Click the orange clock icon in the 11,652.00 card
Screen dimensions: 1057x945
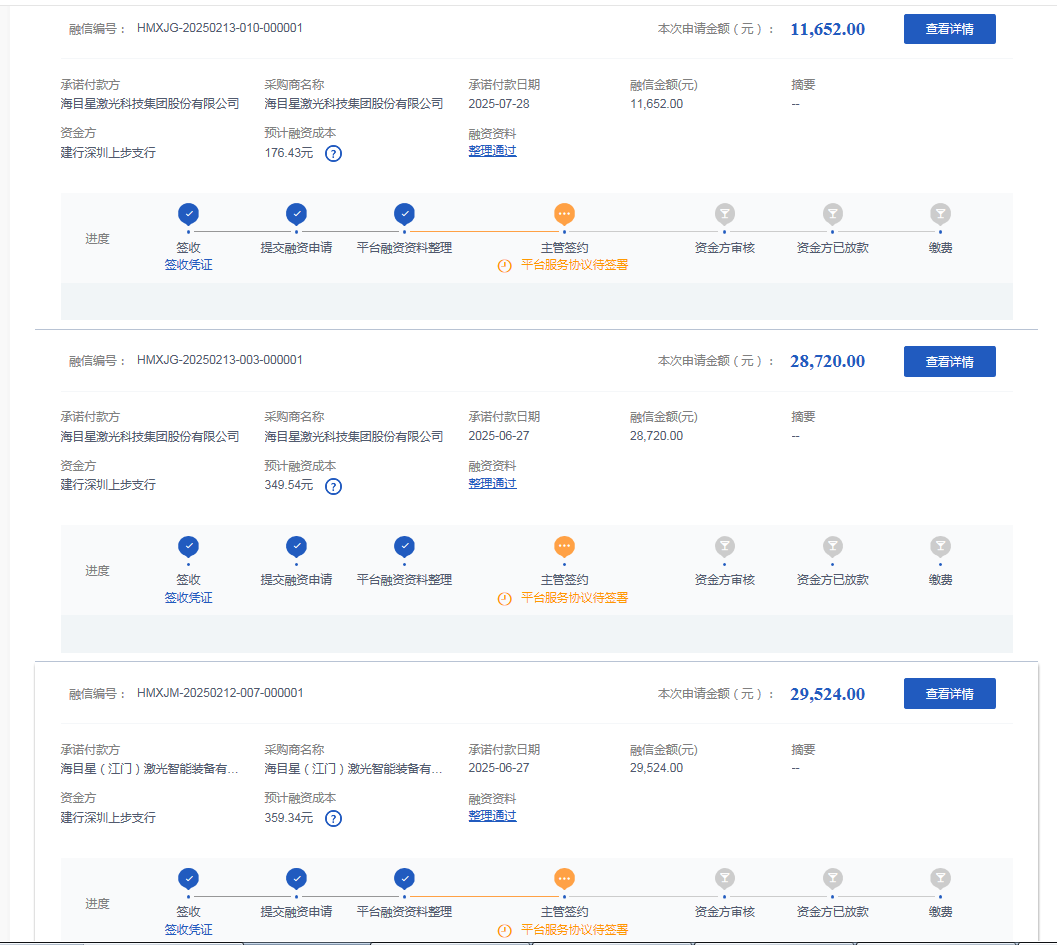504,266
